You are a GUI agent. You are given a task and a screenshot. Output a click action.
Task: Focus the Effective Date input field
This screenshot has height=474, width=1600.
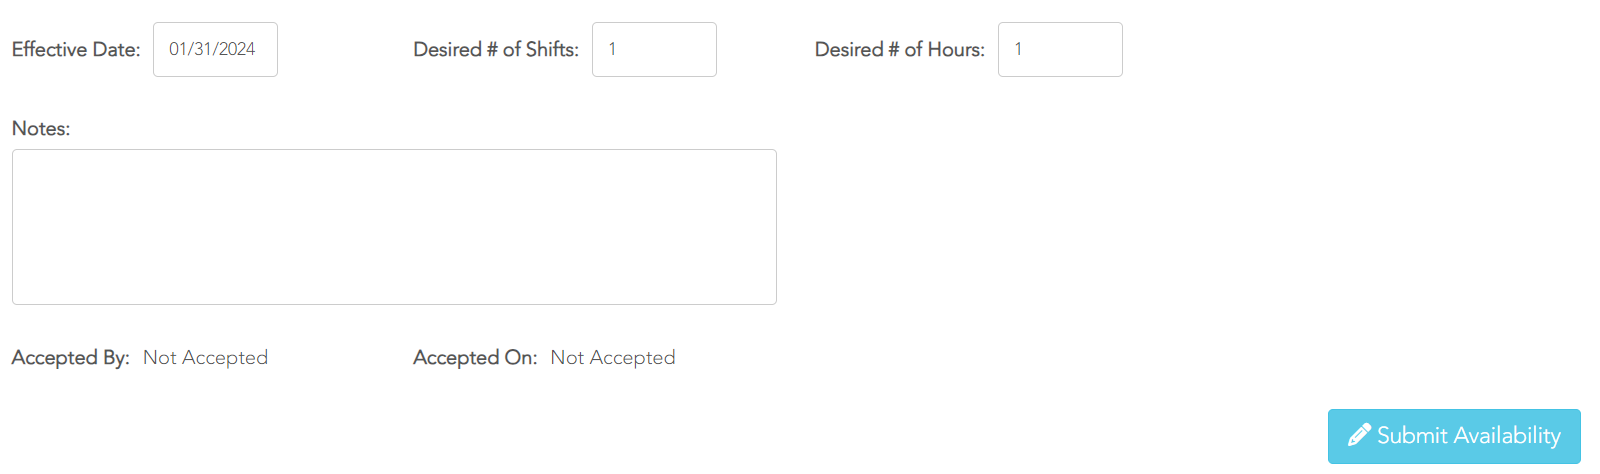215,49
